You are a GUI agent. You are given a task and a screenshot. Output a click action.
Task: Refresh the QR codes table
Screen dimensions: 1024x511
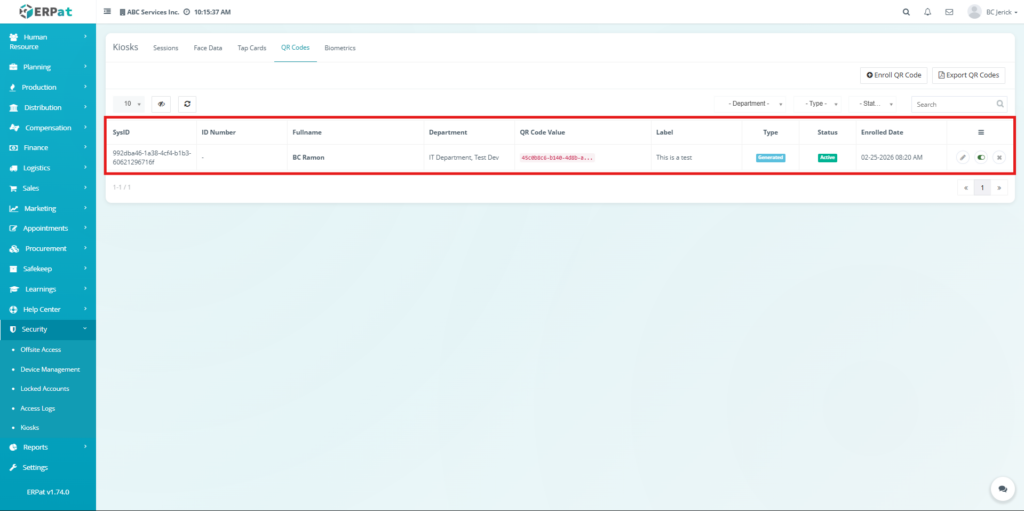(187, 103)
